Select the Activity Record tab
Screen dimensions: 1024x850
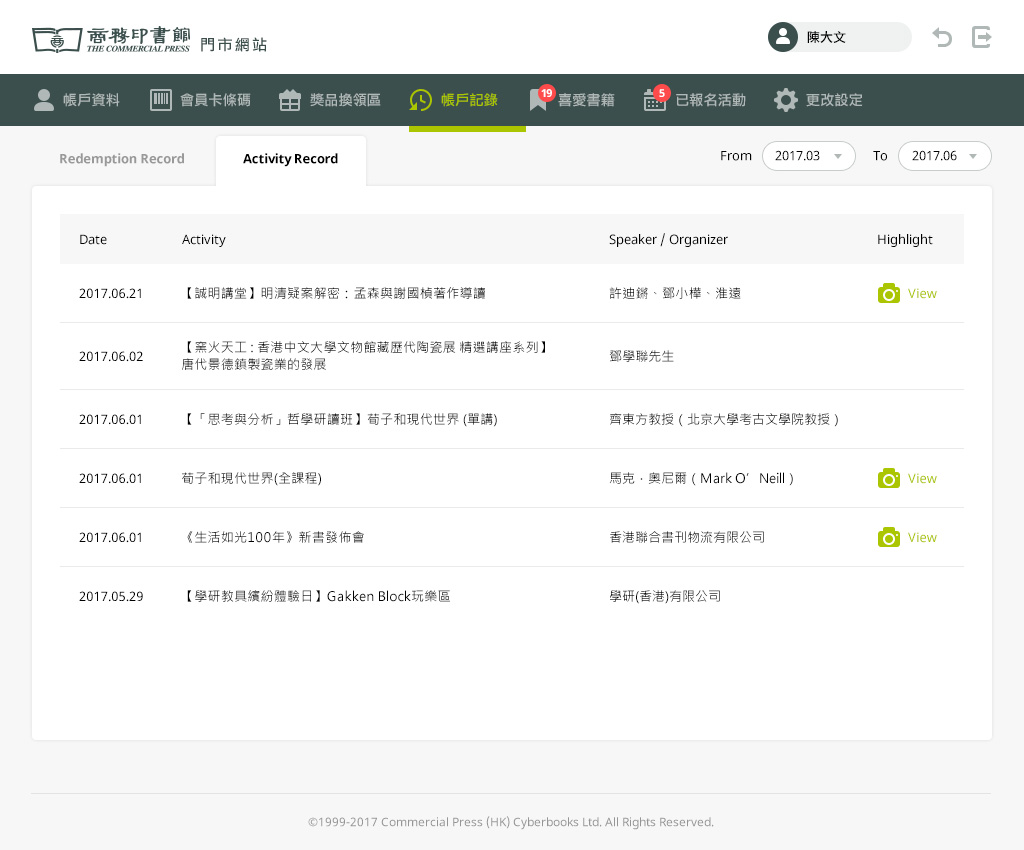290,159
